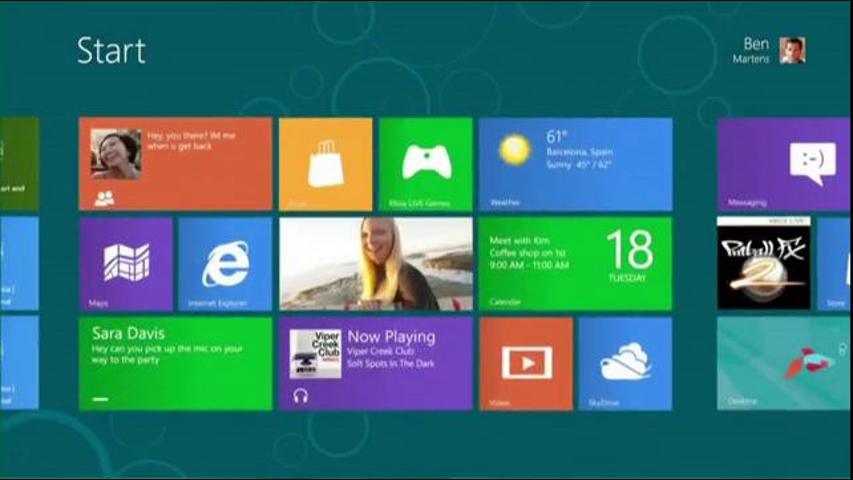The height and width of the screenshot is (480, 853).
Task: Click the Start heading text
Action: point(112,51)
